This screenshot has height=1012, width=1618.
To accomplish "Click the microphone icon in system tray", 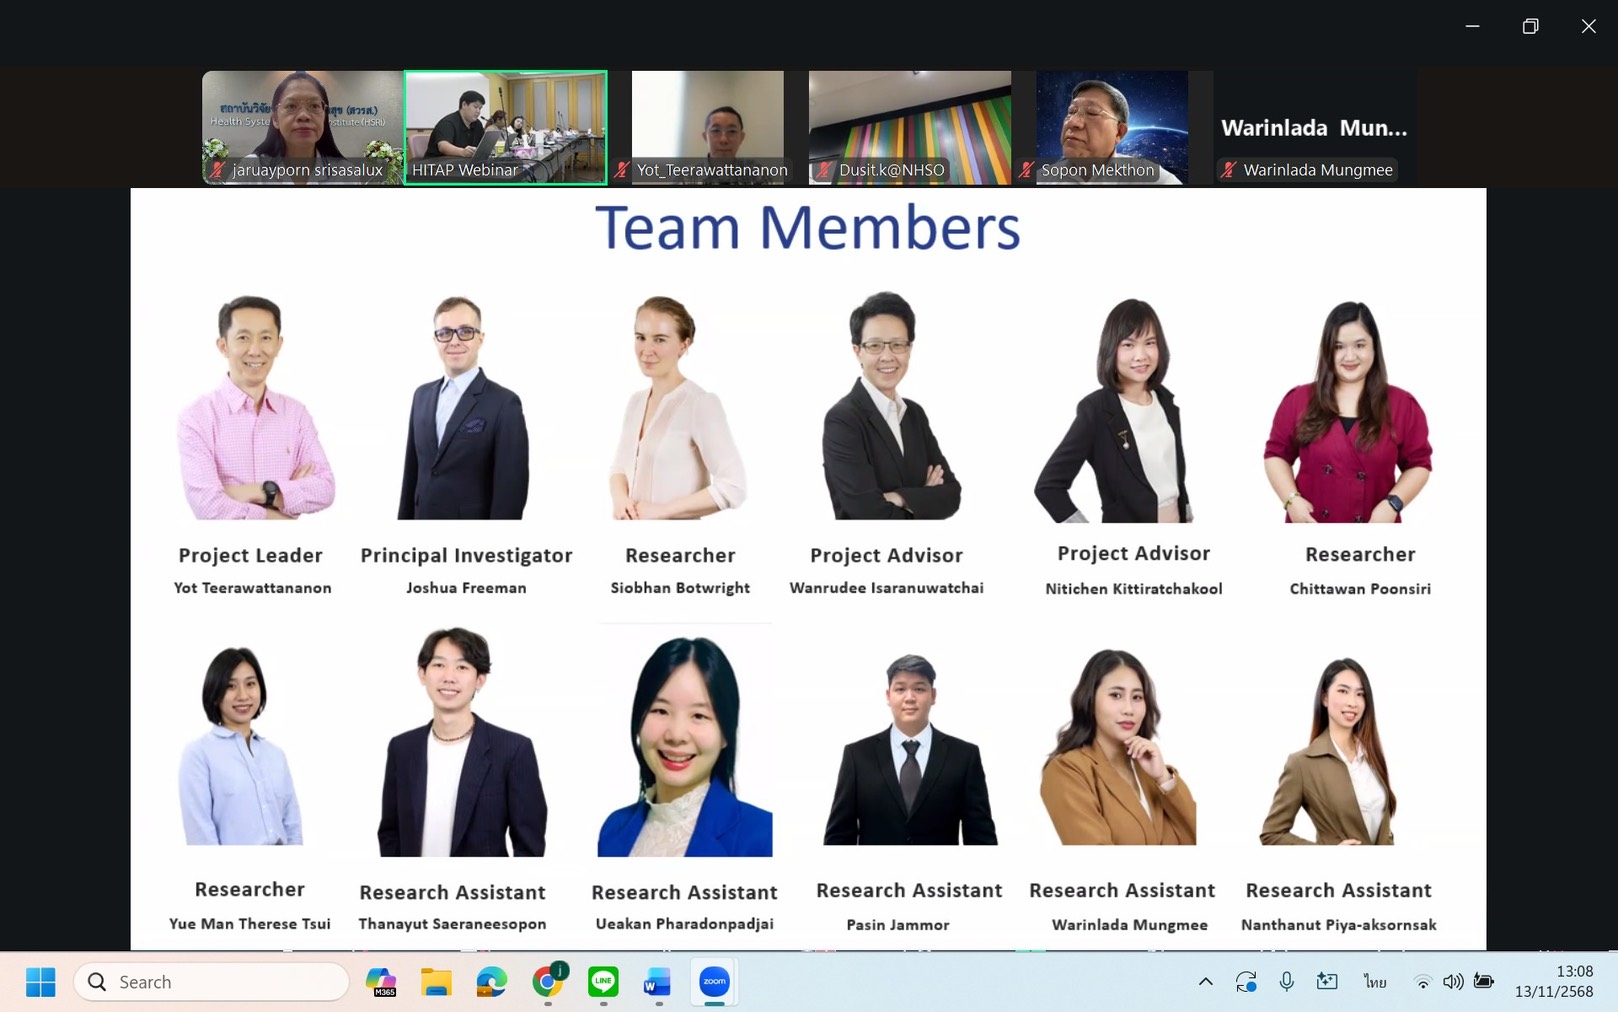I will click(x=1286, y=982).
